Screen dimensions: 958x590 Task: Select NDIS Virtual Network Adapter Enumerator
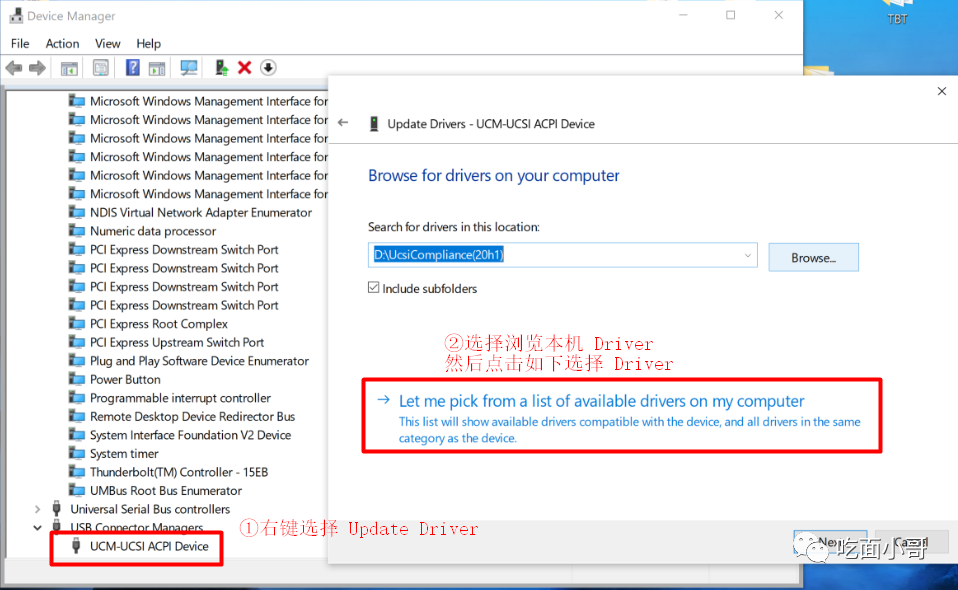click(x=201, y=213)
